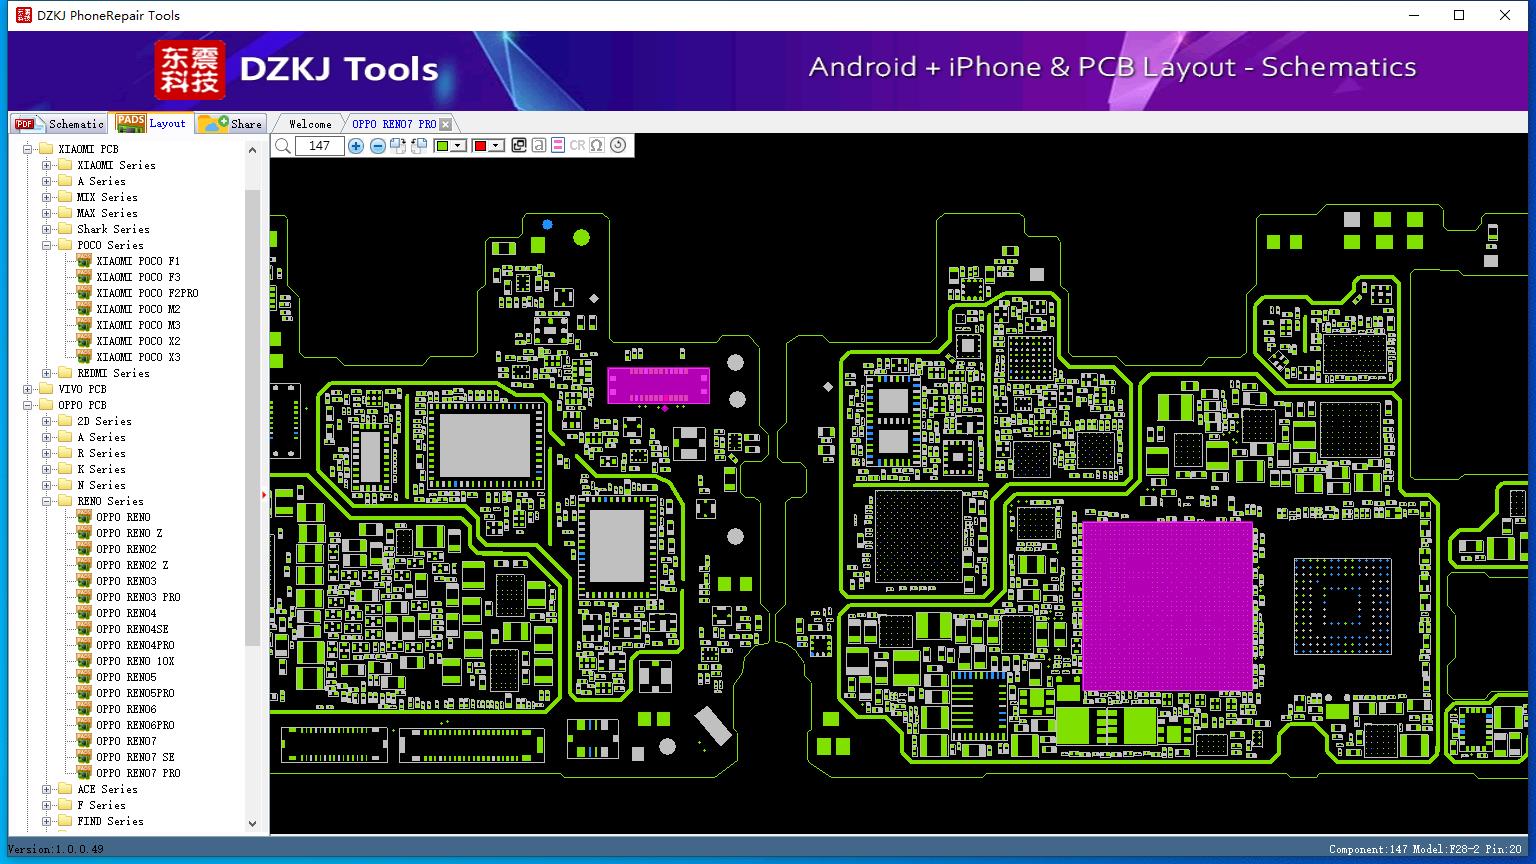Click the board icon beside OPPO RENO3 PRO
This screenshot has height=864, width=1536.
[84, 597]
